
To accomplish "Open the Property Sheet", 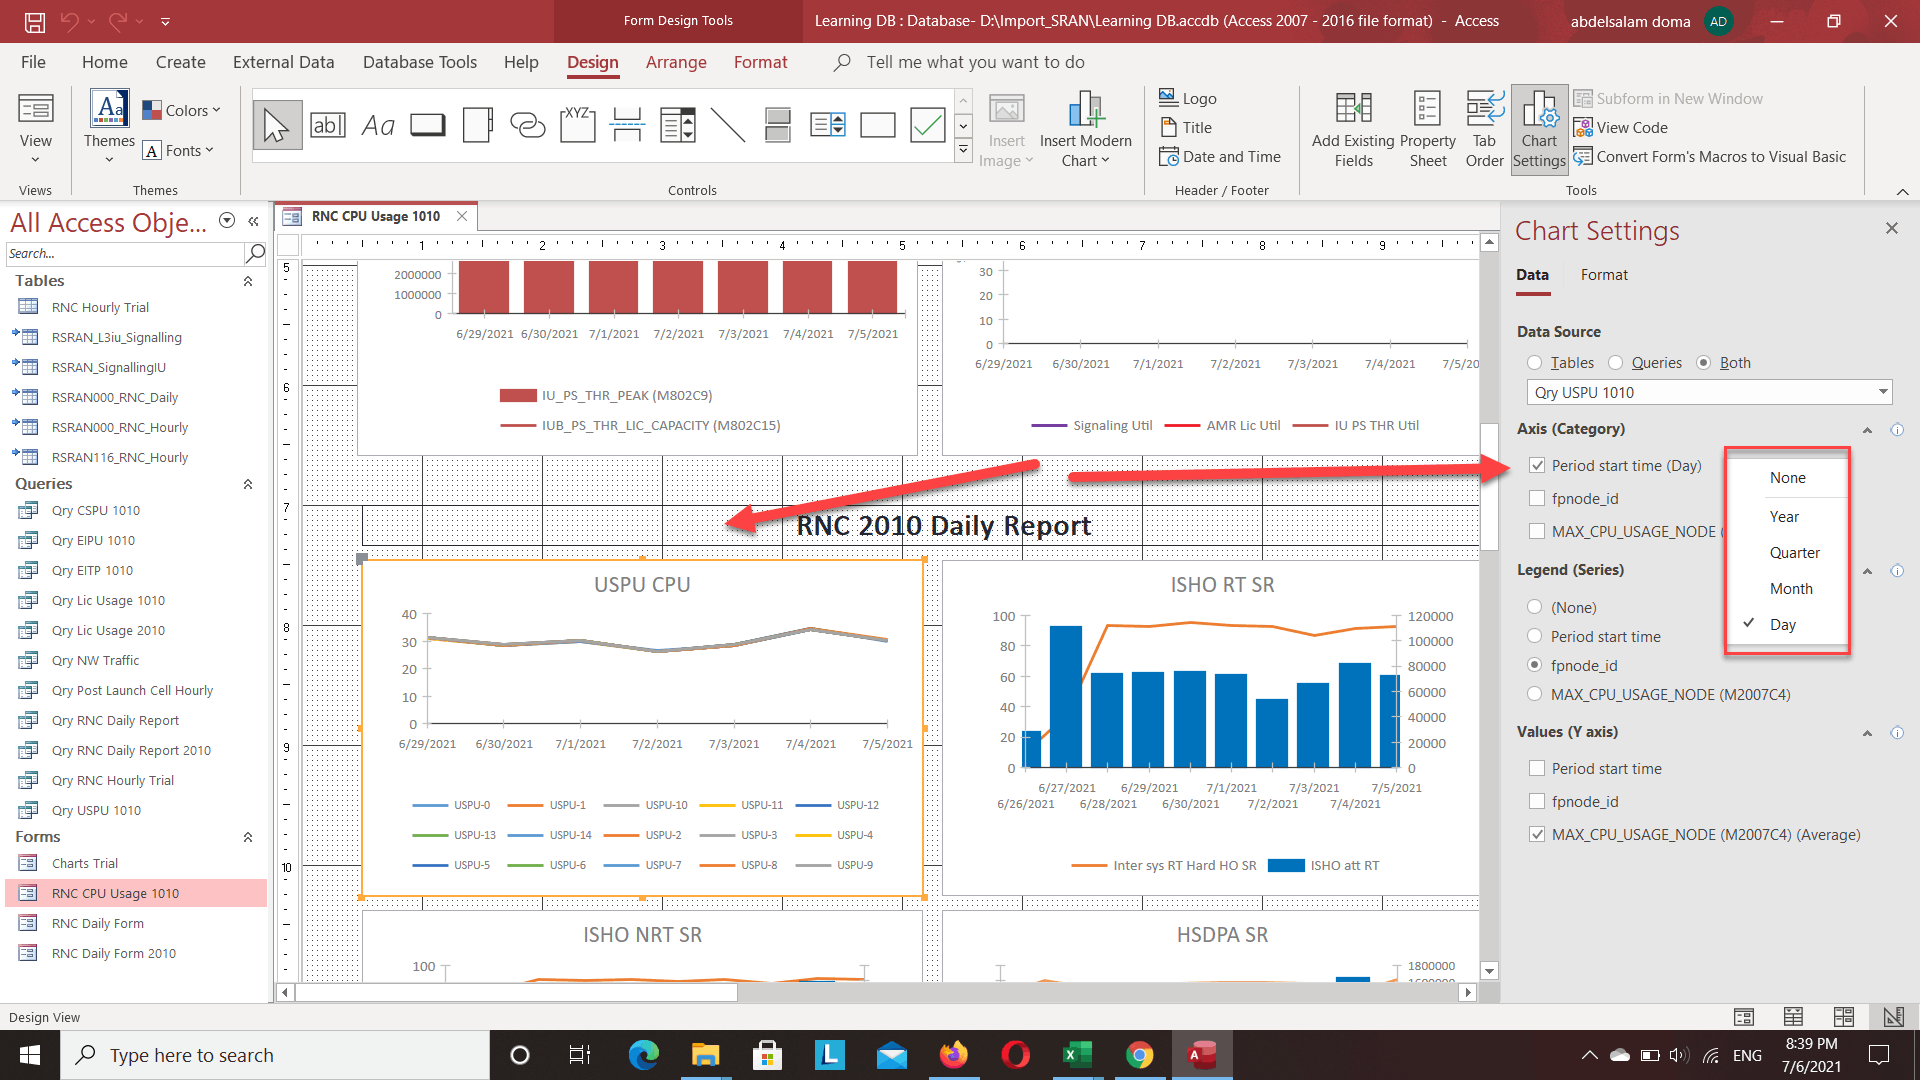I will point(1428,130).
